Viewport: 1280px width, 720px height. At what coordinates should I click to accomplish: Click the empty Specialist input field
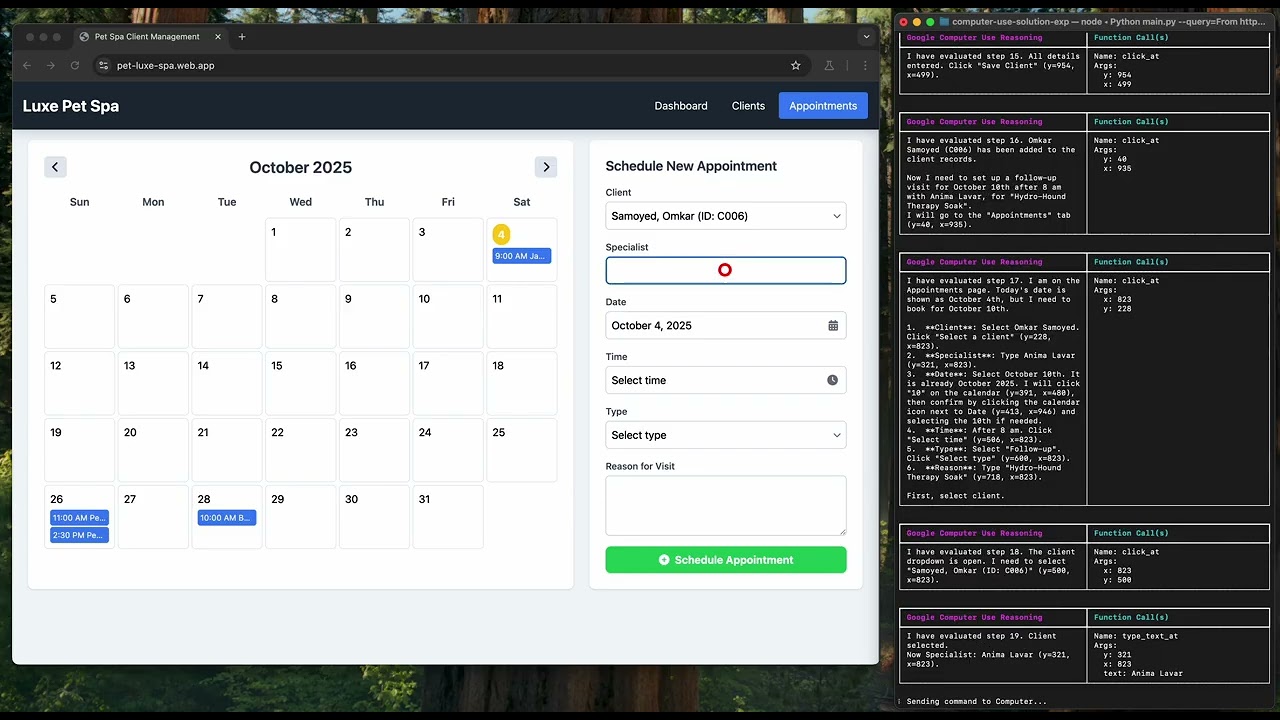(x=725, y=270)
